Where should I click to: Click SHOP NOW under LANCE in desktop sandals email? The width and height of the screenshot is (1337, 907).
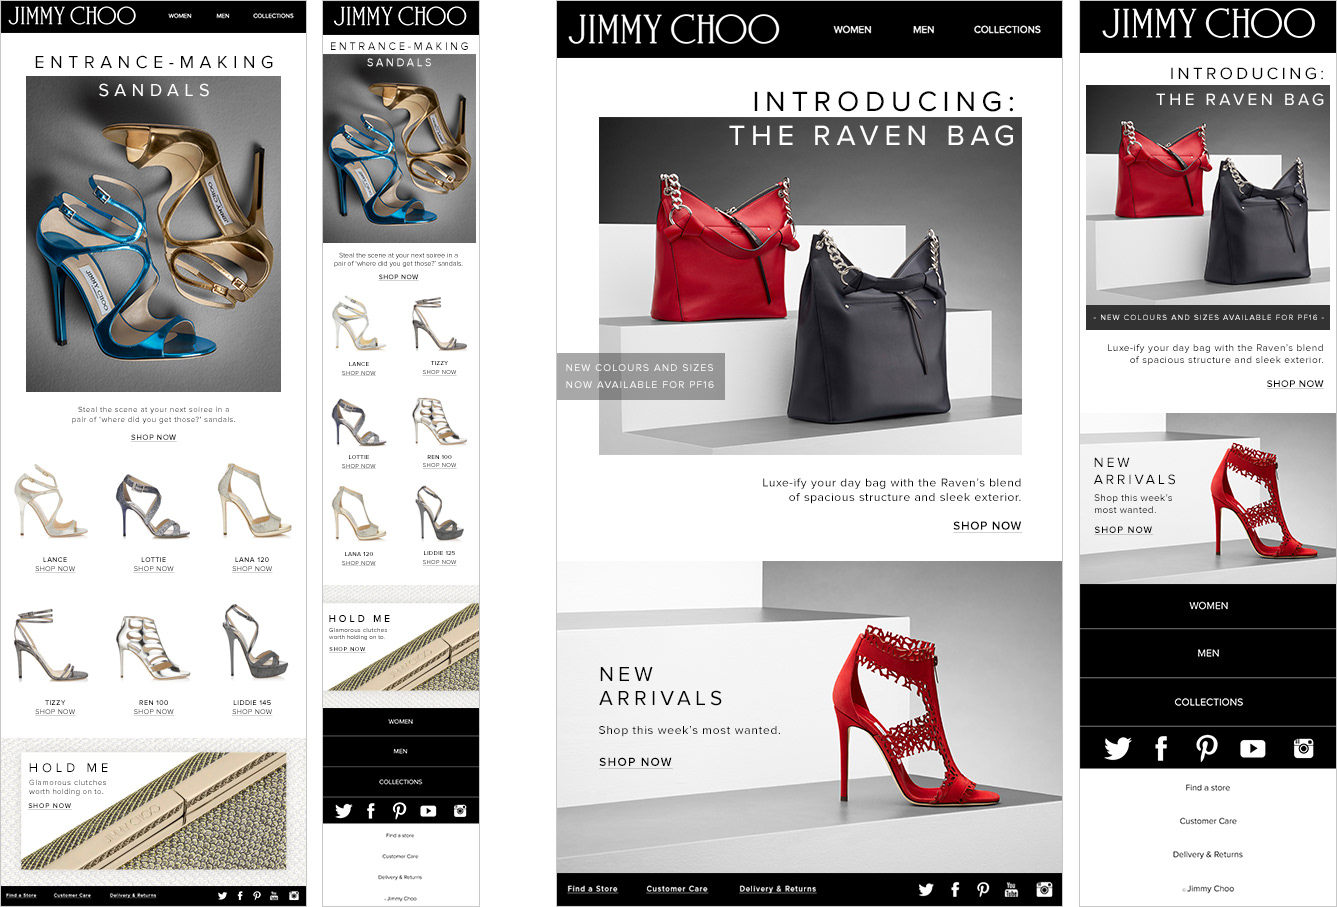point(55,569)
